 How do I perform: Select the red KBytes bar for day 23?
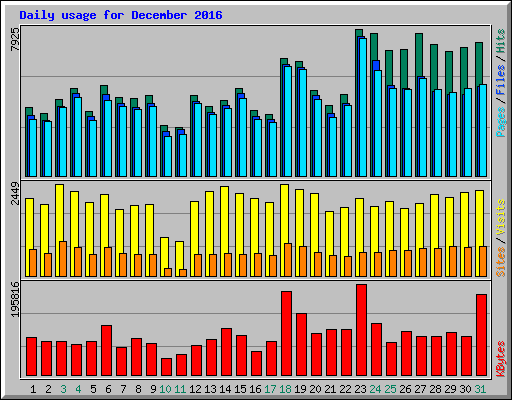click(361, 330)
